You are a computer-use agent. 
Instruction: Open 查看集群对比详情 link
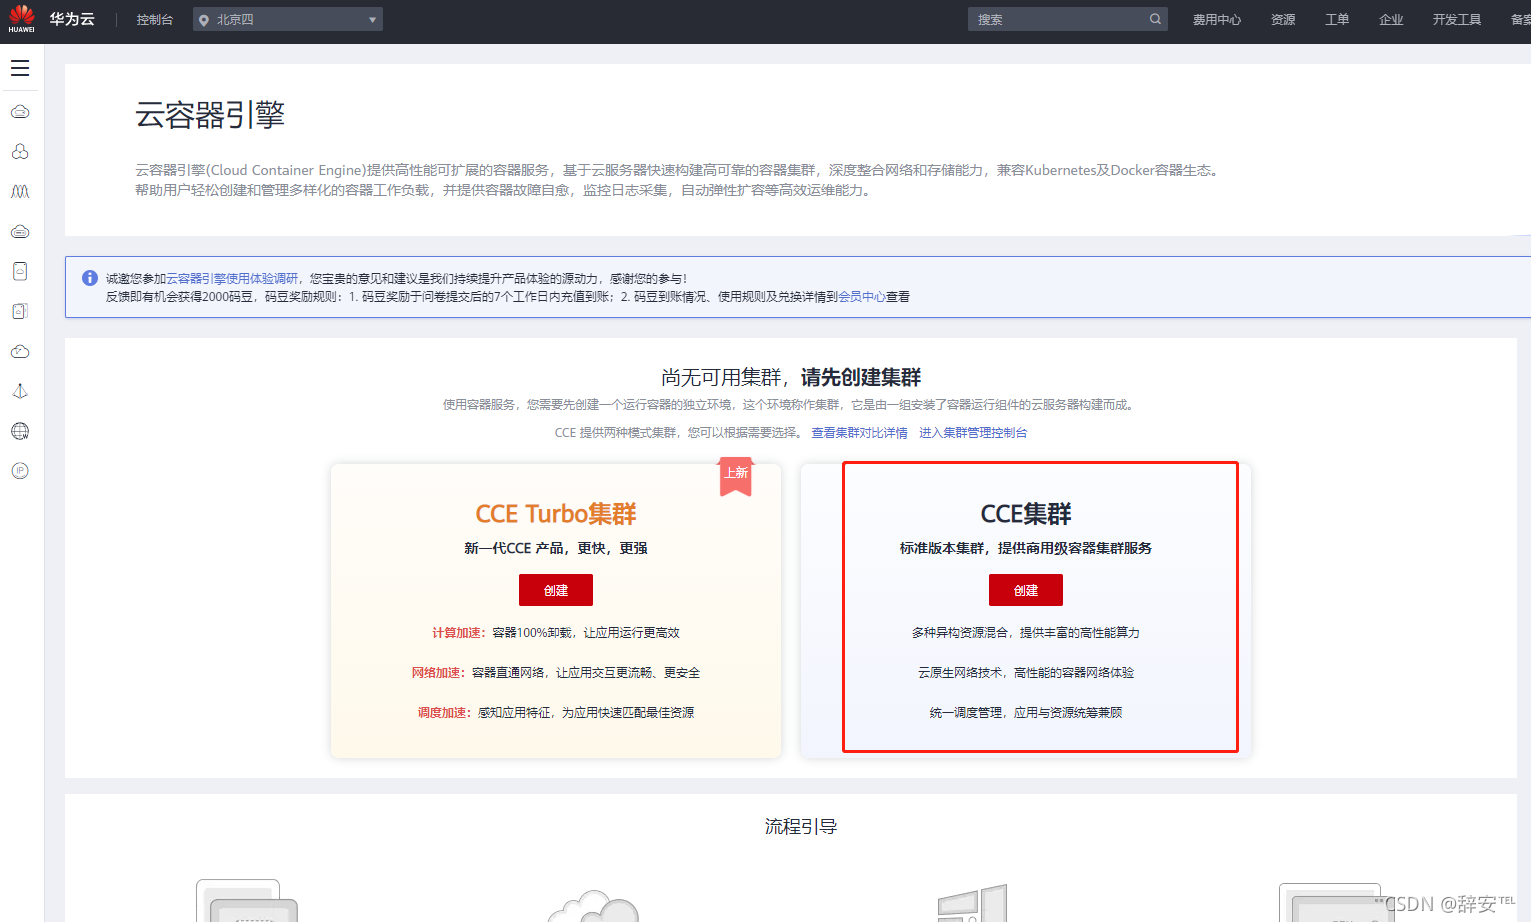click(859, 433)
